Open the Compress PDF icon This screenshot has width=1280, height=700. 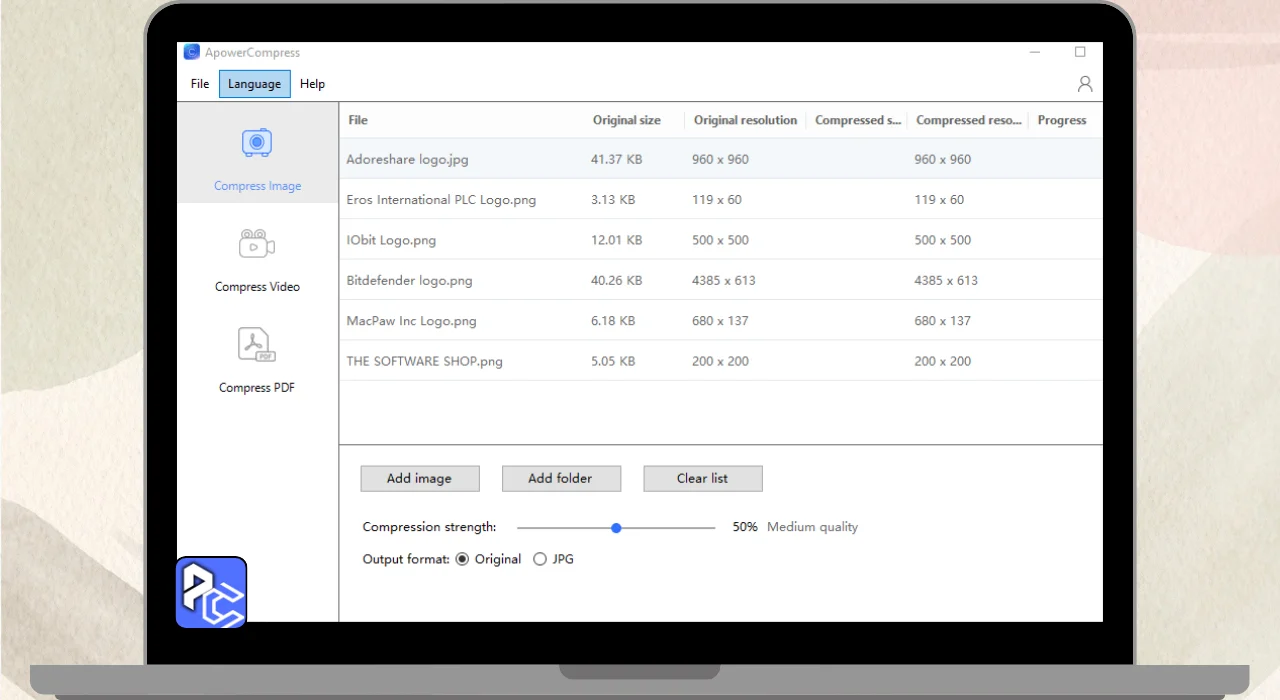257,345
